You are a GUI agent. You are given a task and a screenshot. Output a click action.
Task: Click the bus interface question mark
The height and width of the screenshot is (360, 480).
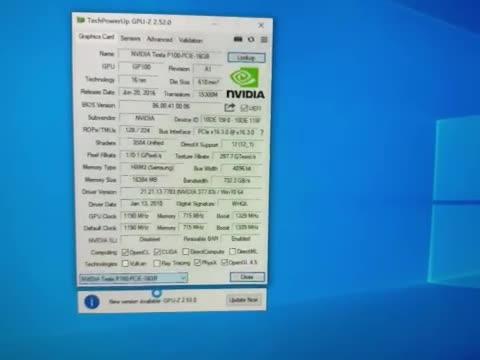262,132
